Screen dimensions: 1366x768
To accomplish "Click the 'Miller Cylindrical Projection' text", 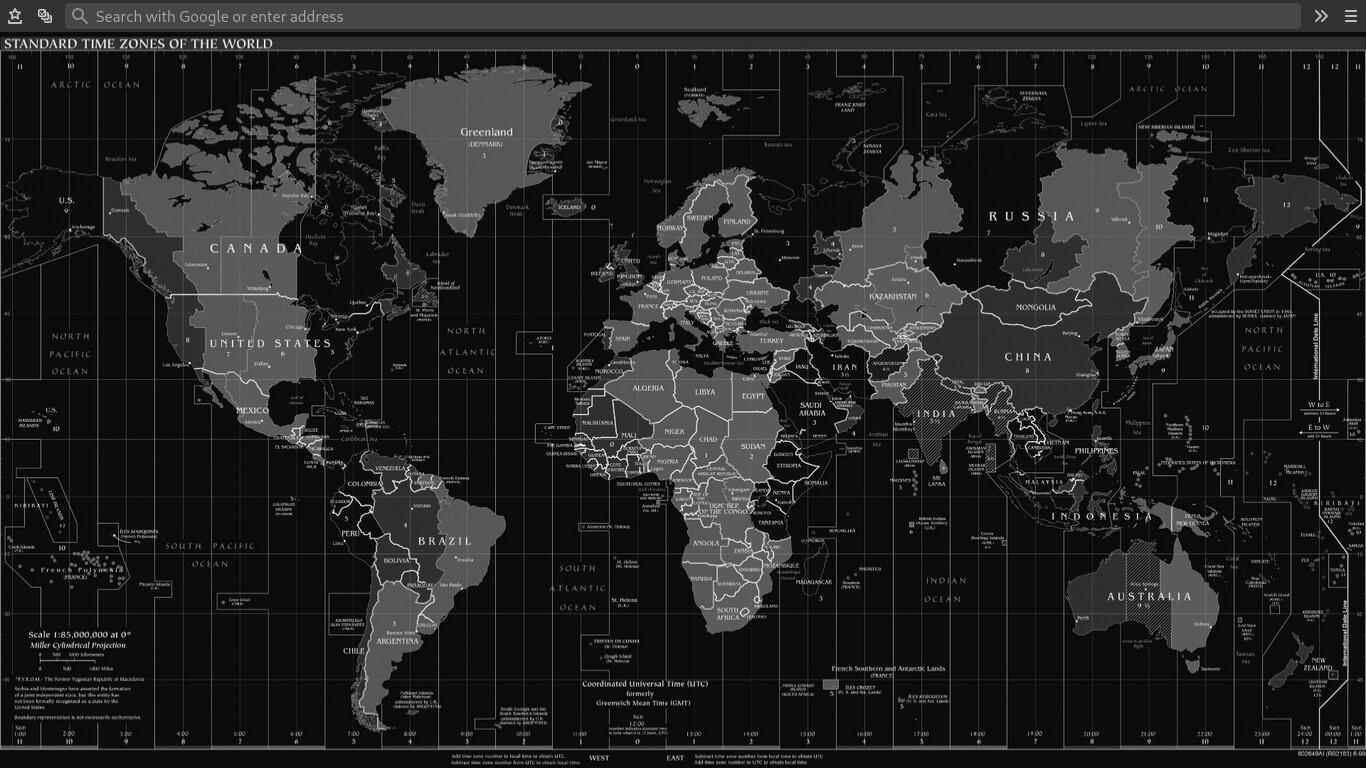I will coord(78,646).
